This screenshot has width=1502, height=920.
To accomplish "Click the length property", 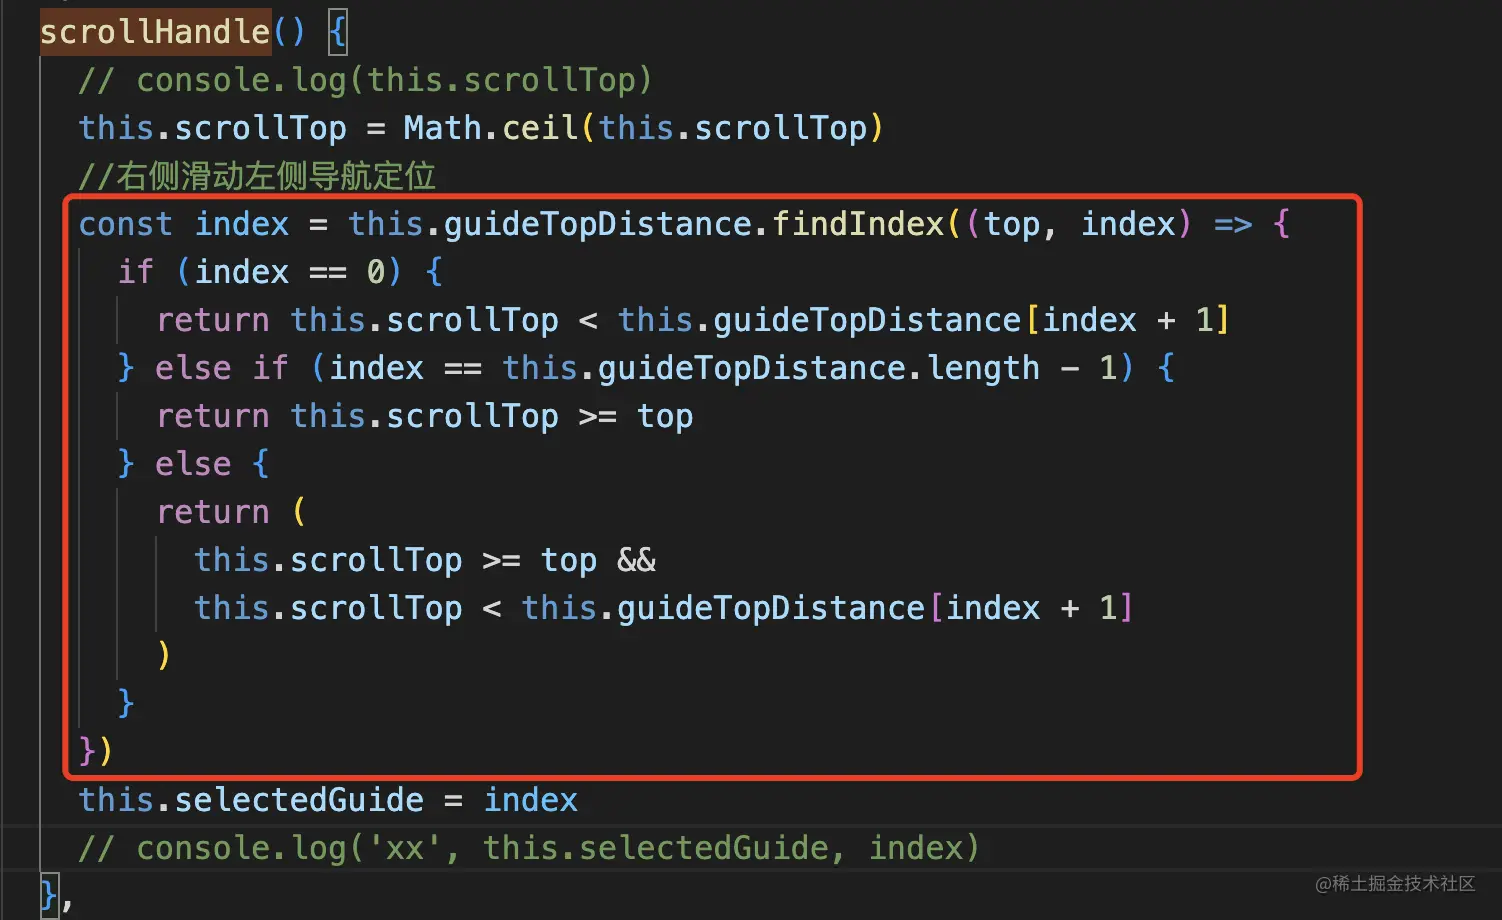I will click(x=983, y=368).
